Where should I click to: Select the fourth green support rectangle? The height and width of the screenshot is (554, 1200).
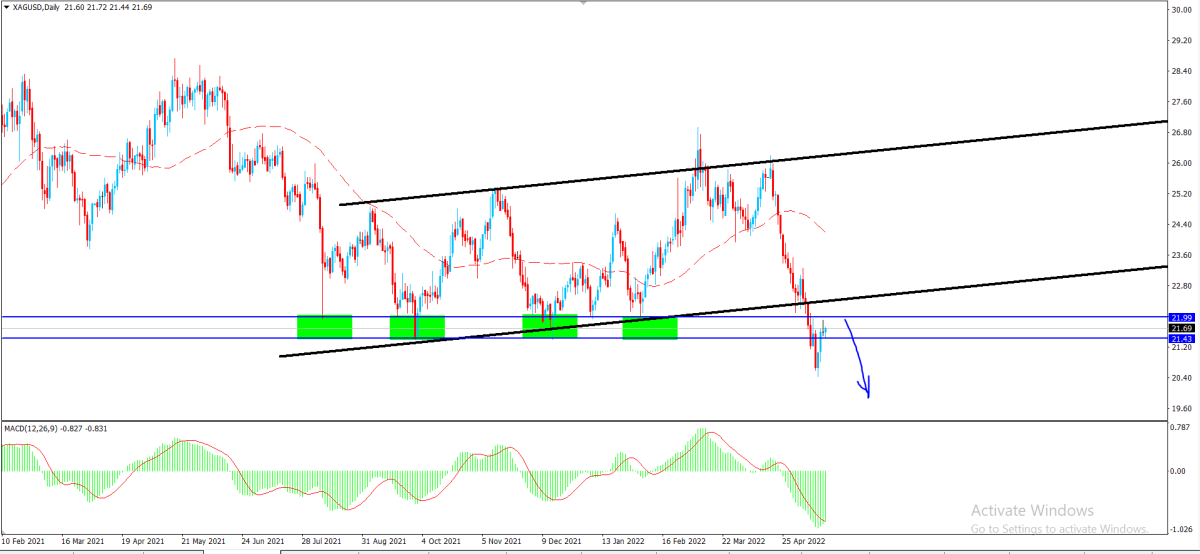click(650, 327)
